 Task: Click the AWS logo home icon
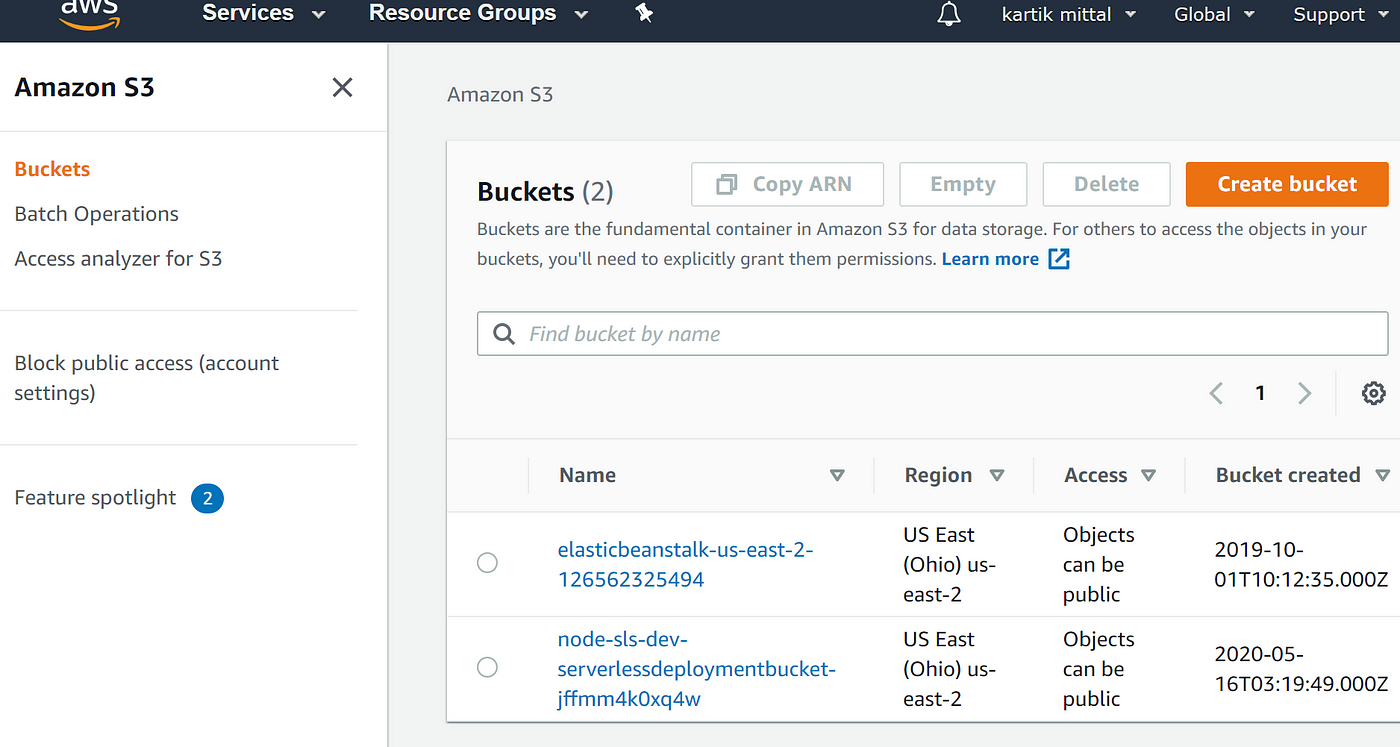pos(89,13)
